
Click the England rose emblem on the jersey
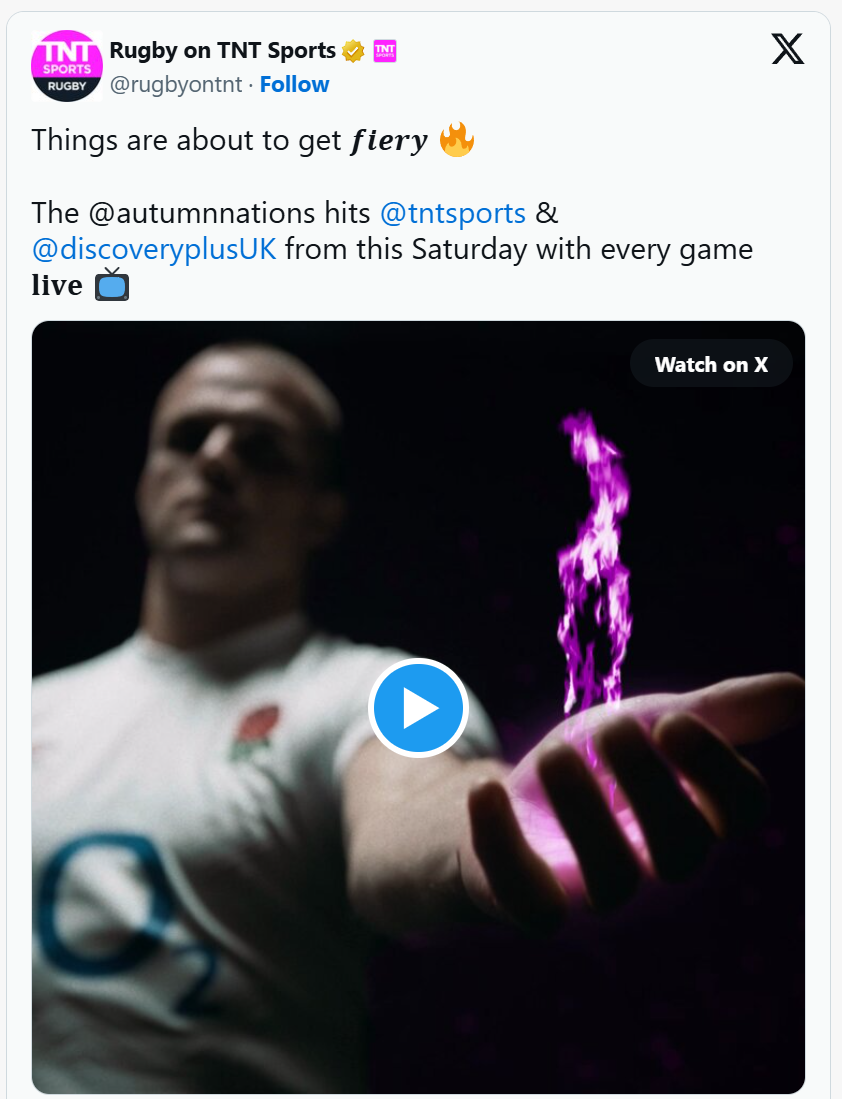pyautogui.click(x=257, y=730)
